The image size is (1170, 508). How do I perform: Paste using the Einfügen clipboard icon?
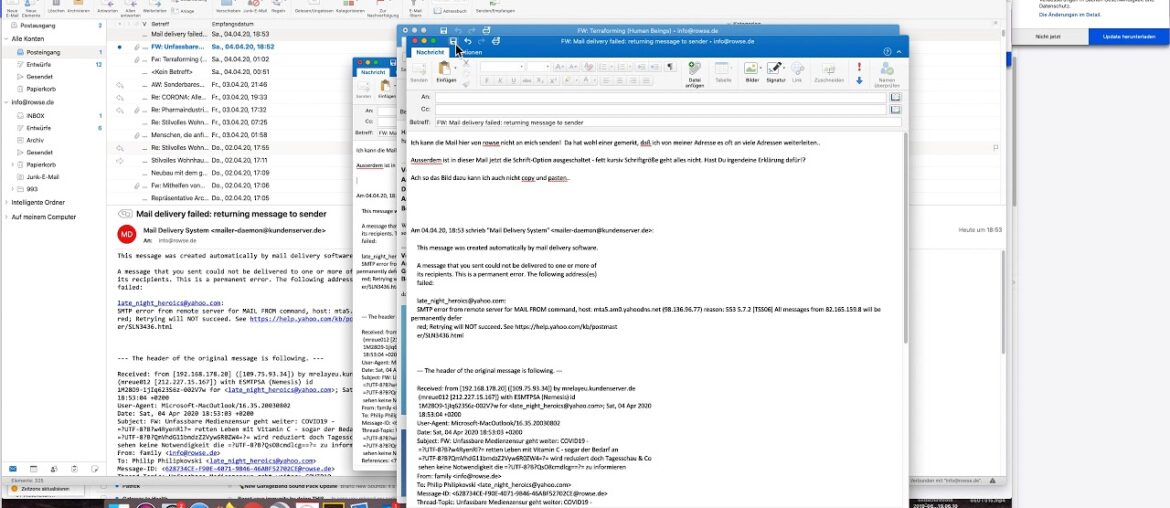446,72
